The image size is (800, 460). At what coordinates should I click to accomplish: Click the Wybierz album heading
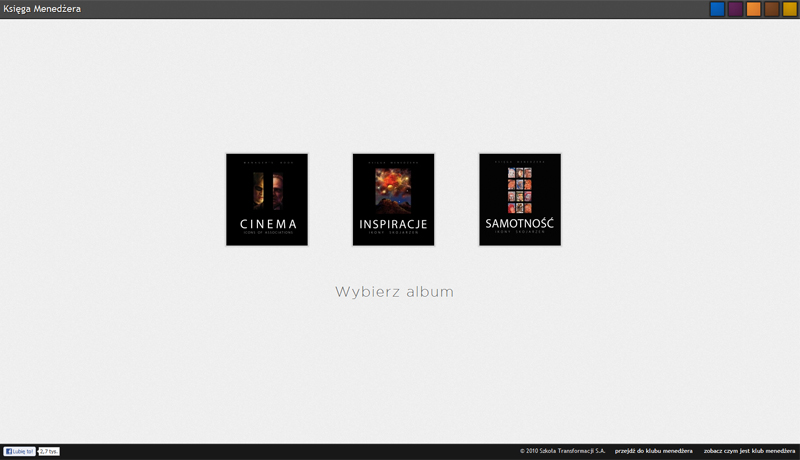[x=394, y=292]
